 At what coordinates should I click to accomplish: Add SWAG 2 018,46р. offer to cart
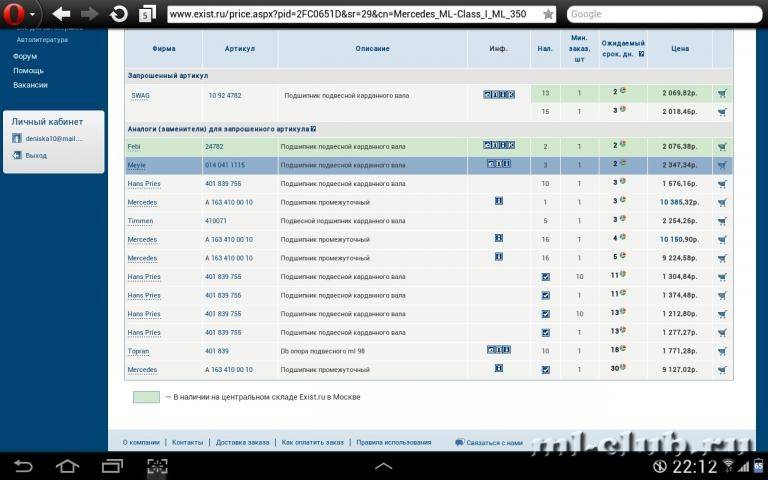coord(722,112)
